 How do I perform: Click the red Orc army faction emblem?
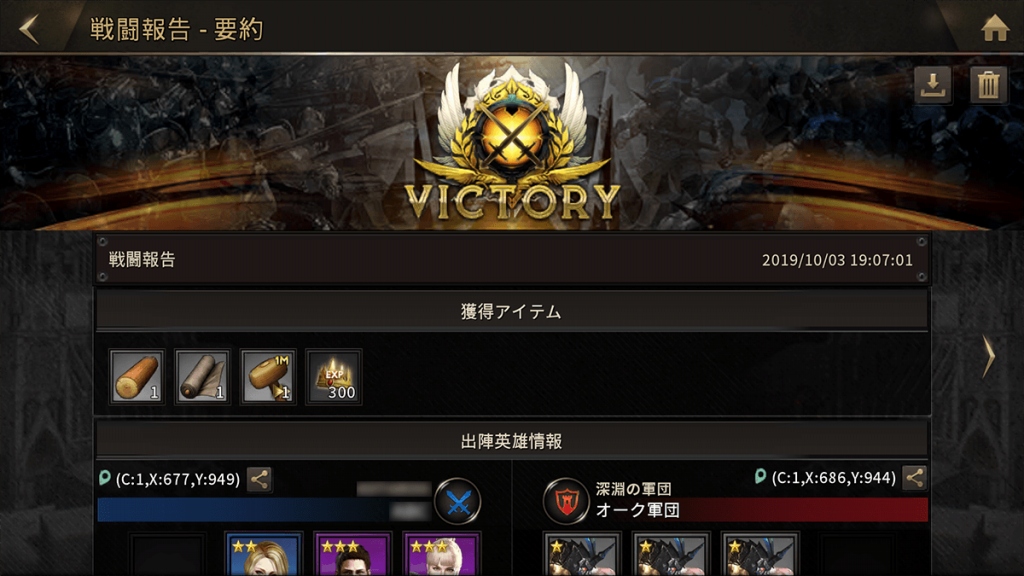566,502
